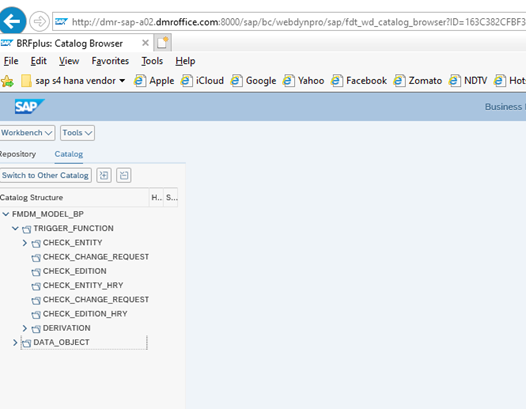Click the CHECK_EDITION_HRY folder icon
The height and width of the screenshot is (409, 526).
point(36,314)
